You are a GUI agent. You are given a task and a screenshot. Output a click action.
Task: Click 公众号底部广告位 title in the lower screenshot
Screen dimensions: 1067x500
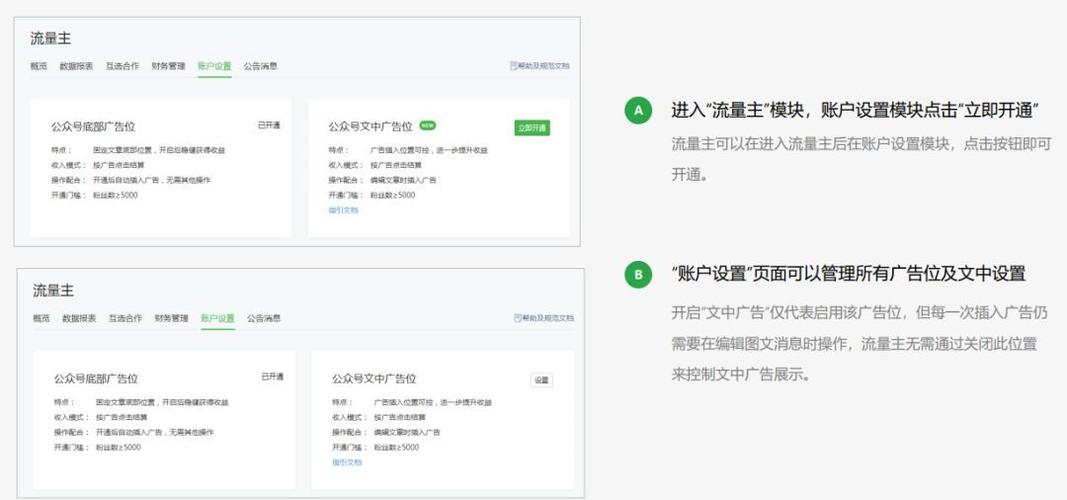pos(96,378)
